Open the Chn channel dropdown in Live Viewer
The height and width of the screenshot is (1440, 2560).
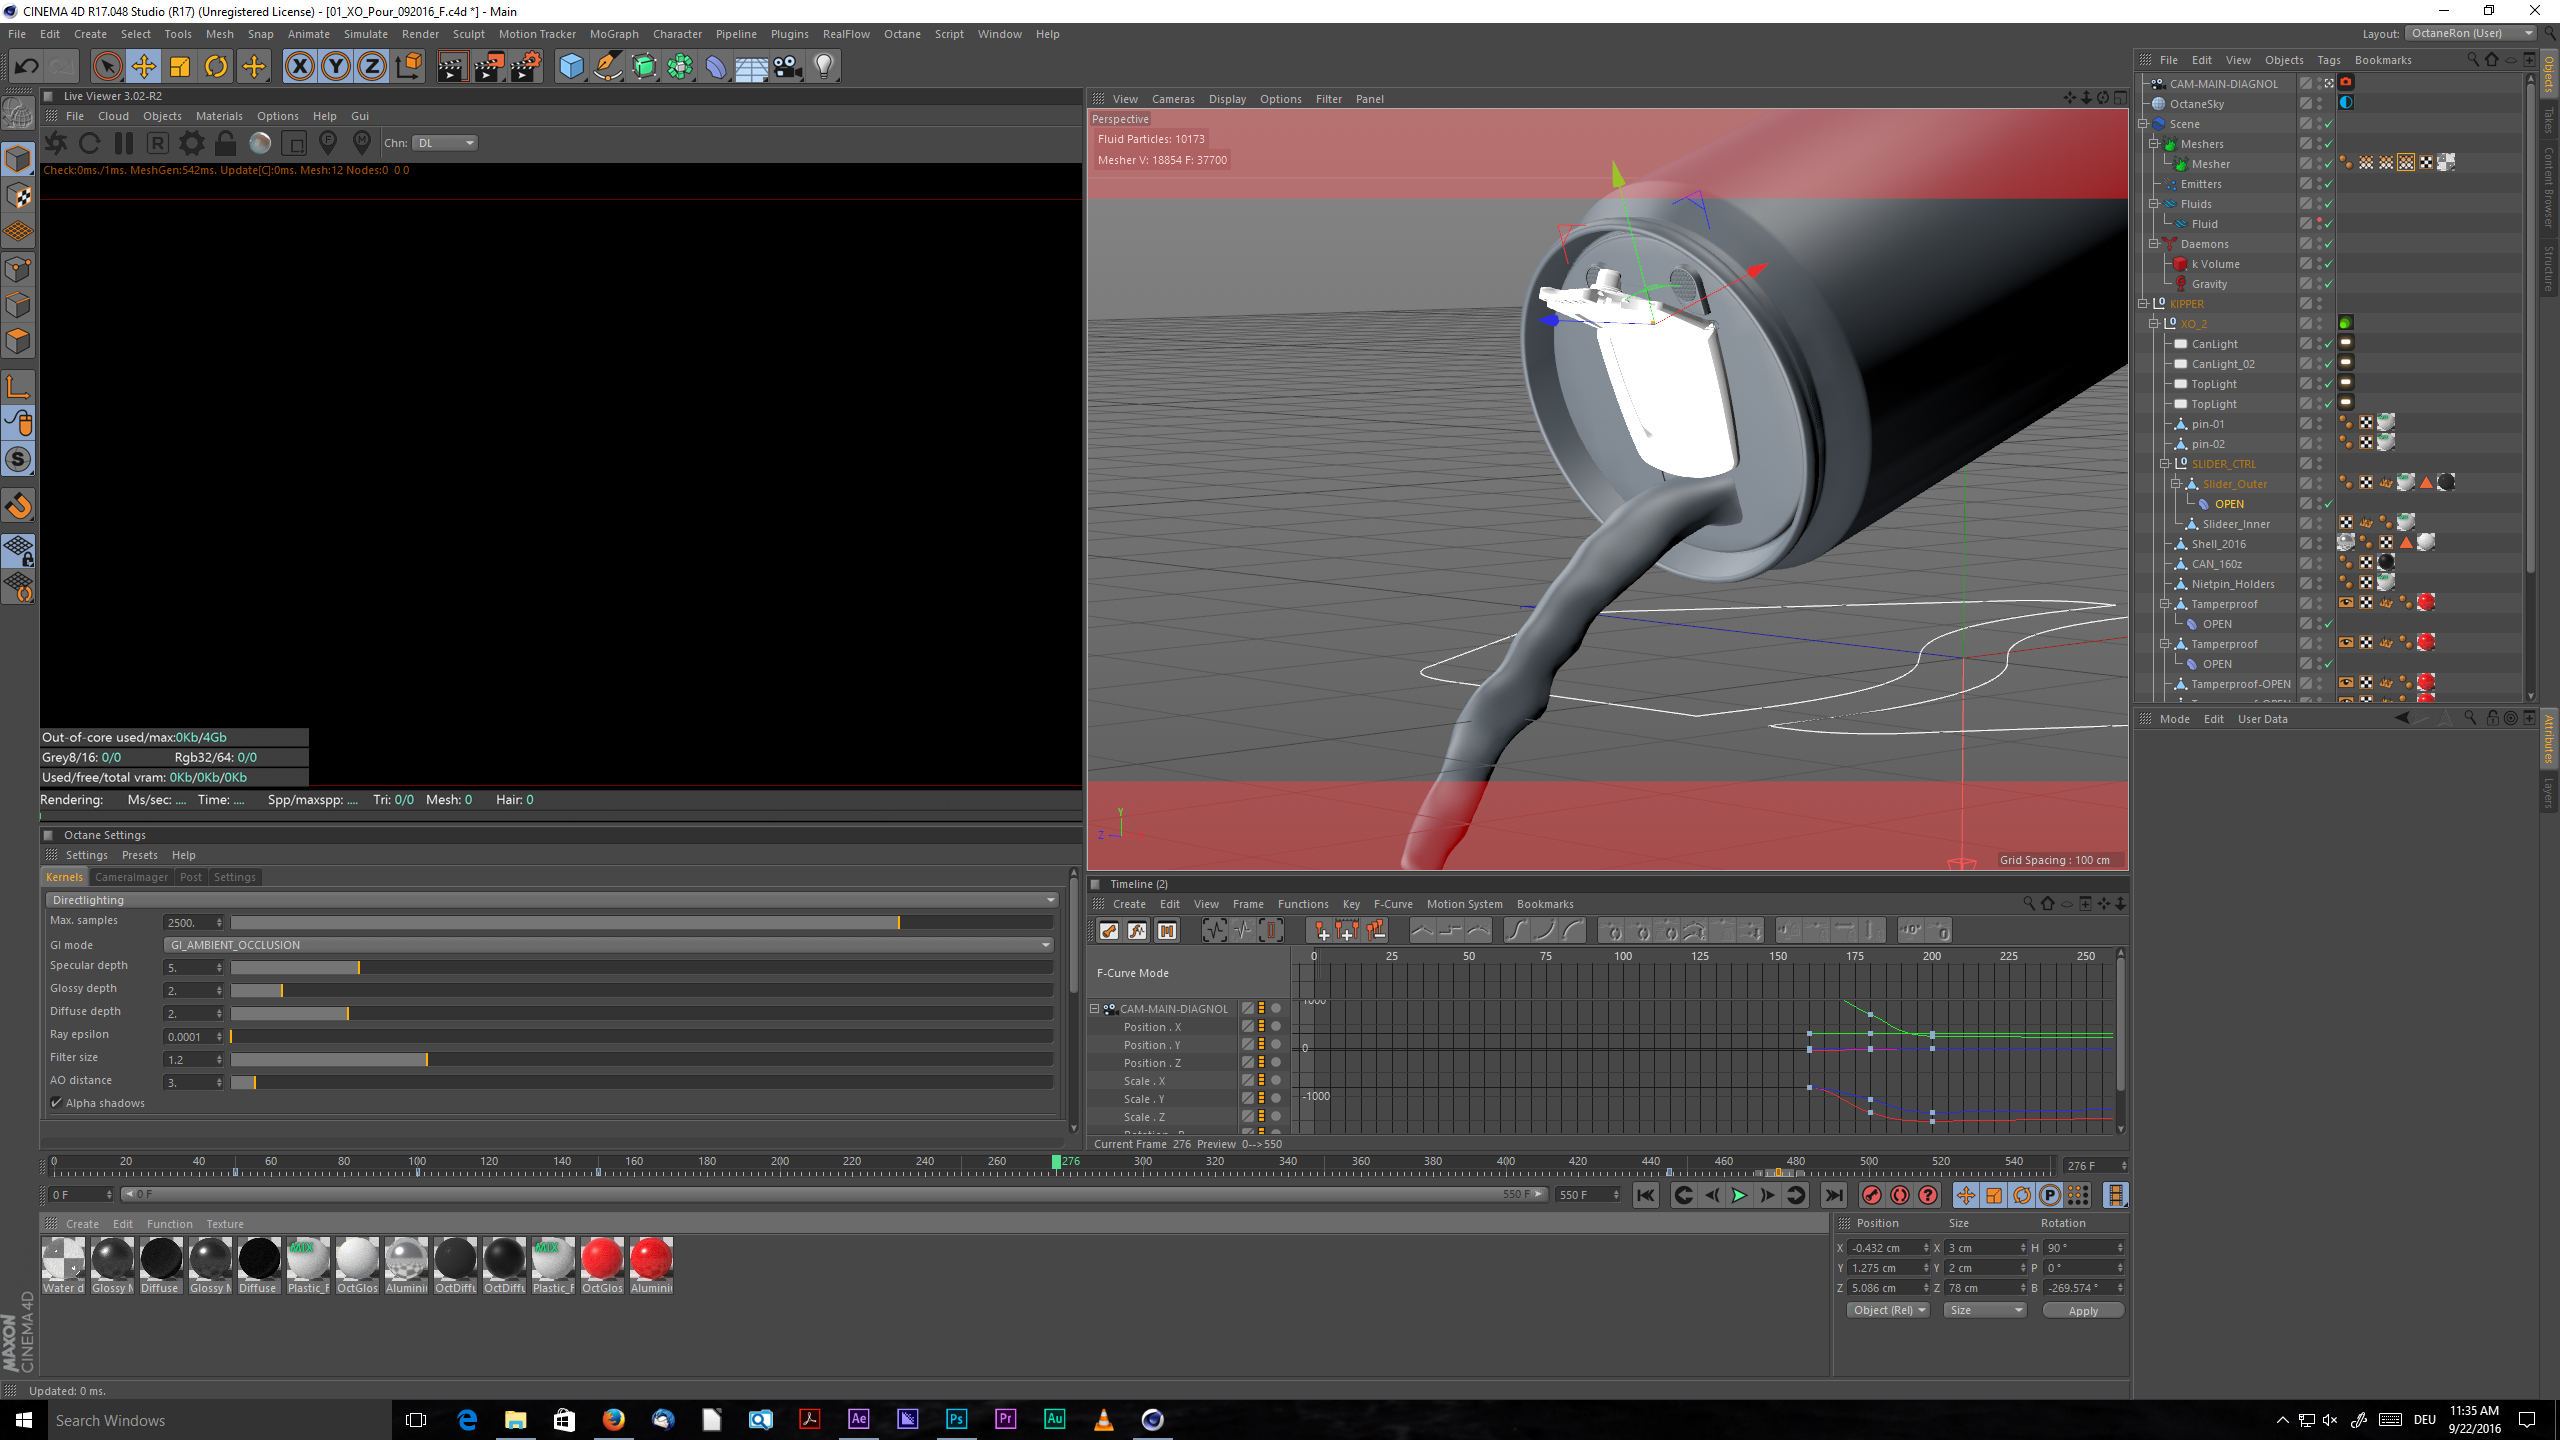click(x=446, y=143)
